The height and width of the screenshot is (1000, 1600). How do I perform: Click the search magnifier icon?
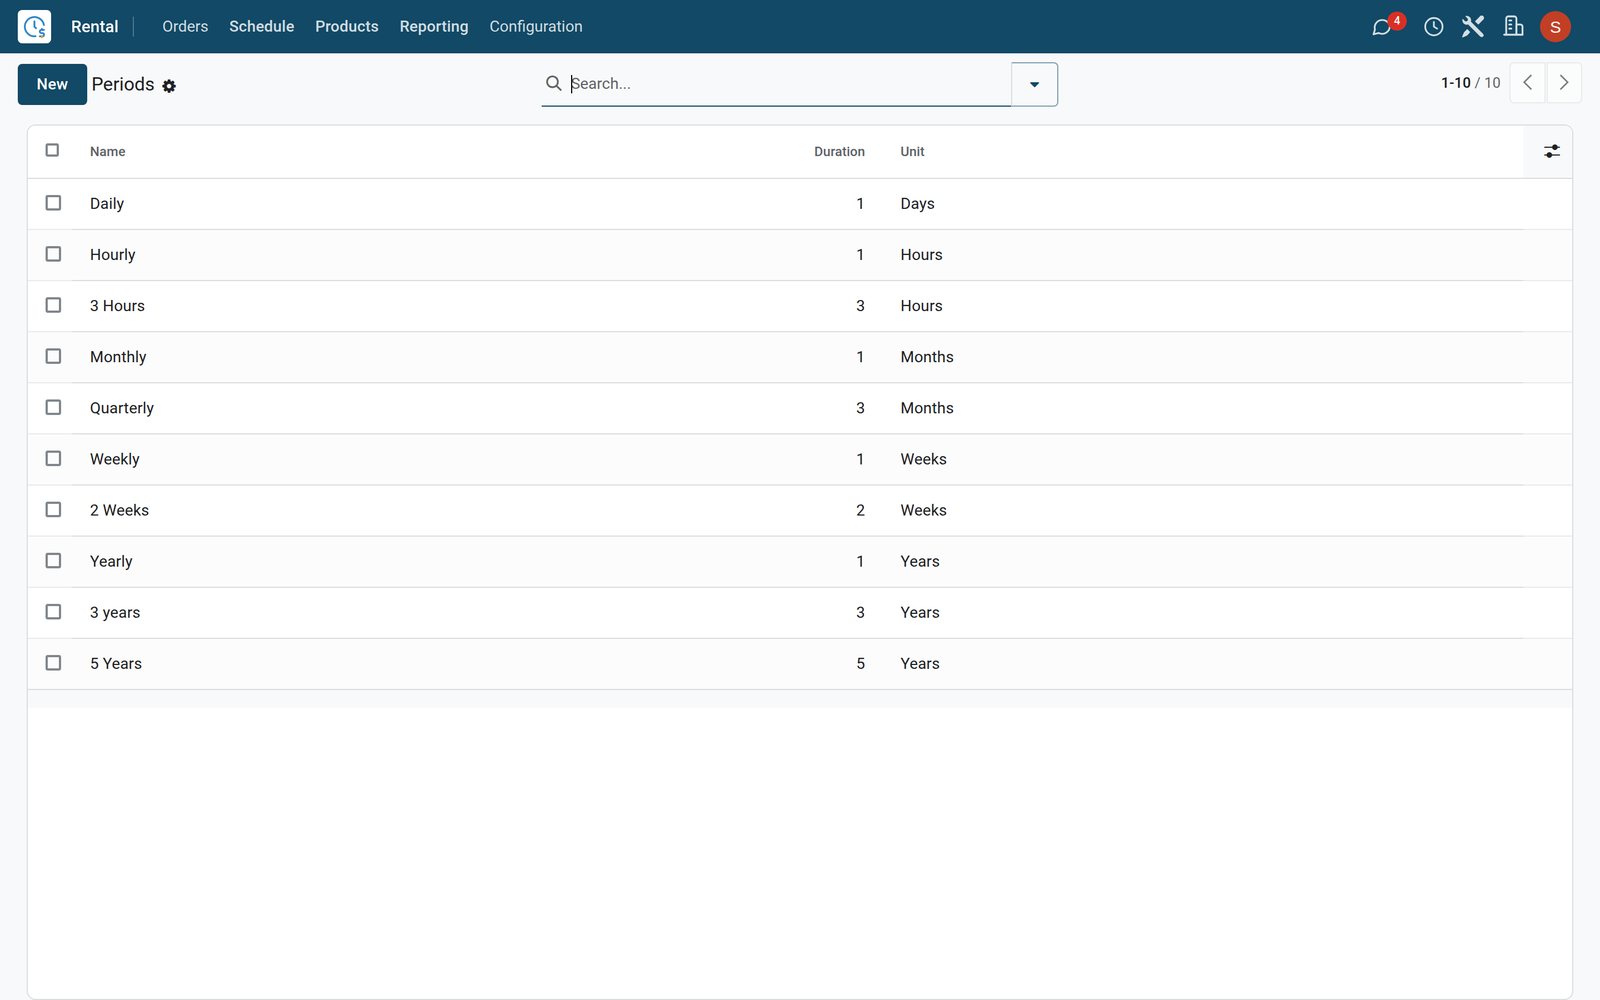pos(553,83)
